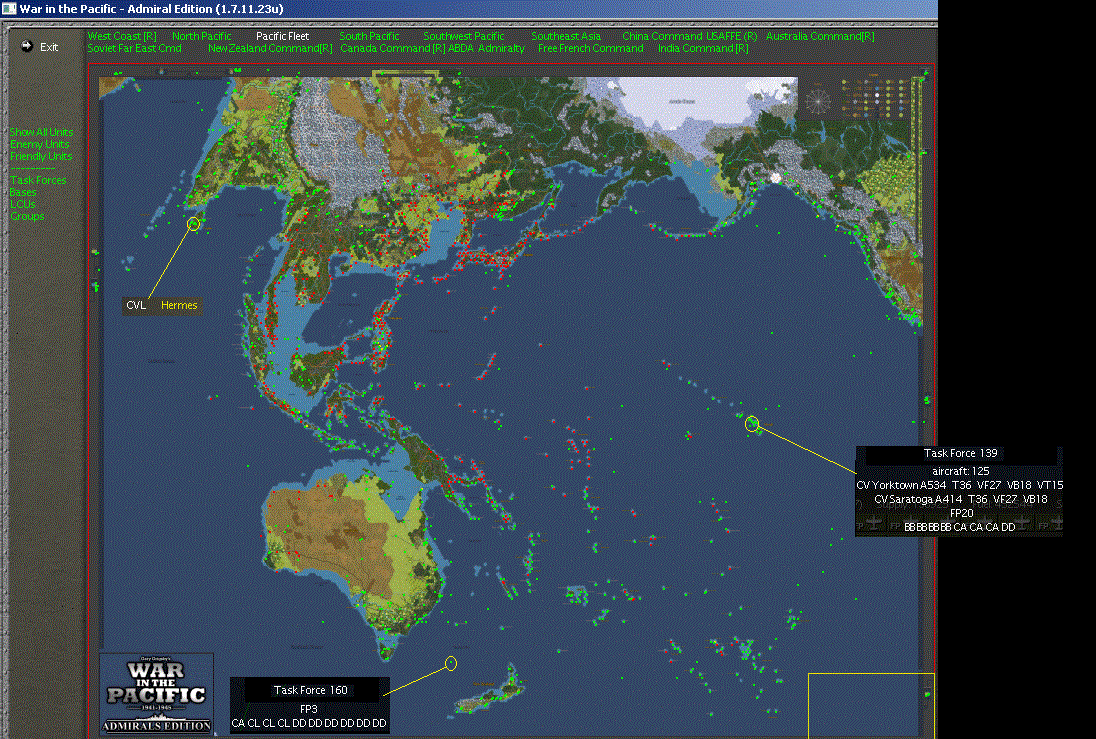
Task: Select the South Pacific command
Action: point(369,36)
